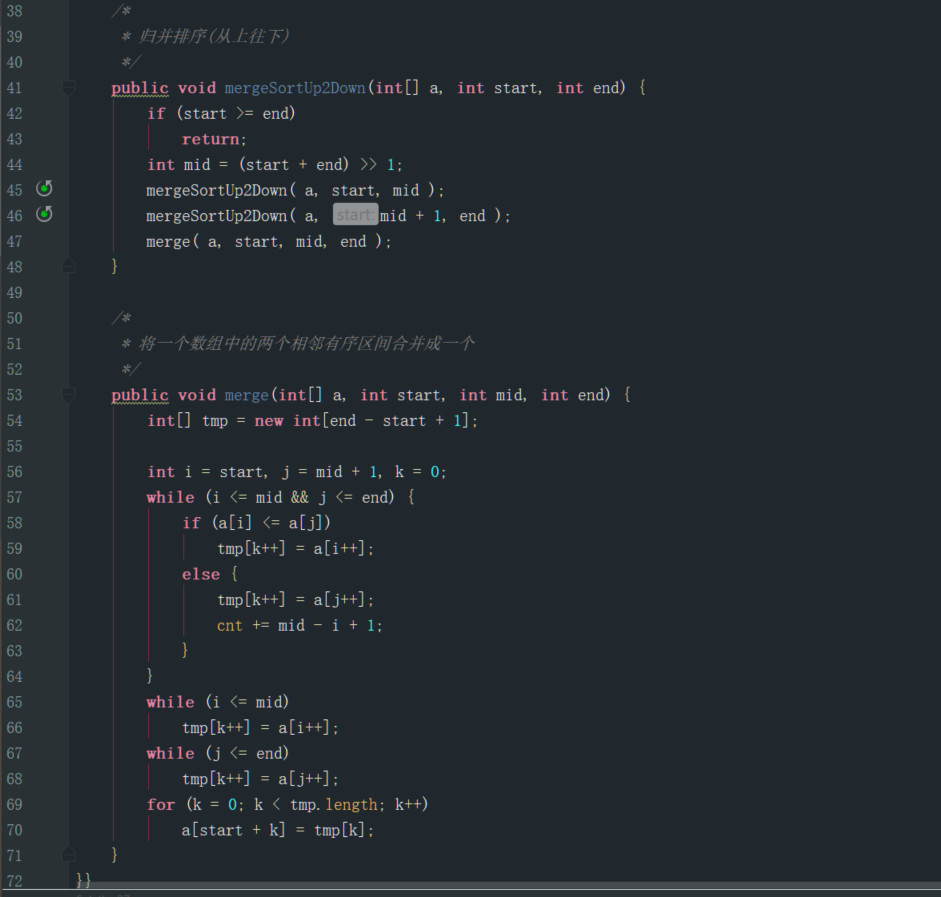
Task: Click the 'else' keyword on line 60
Action: tap(200, 574)
